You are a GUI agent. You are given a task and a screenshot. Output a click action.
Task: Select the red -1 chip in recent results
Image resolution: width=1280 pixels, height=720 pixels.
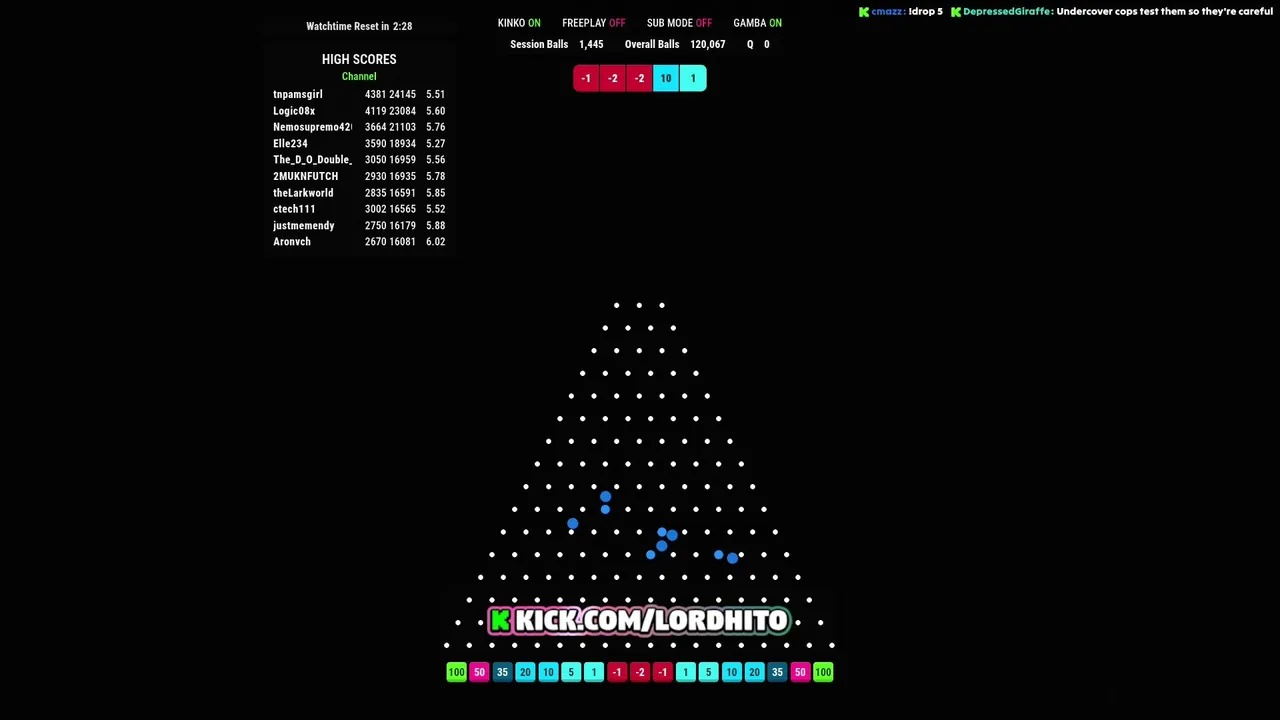[586, 78]
